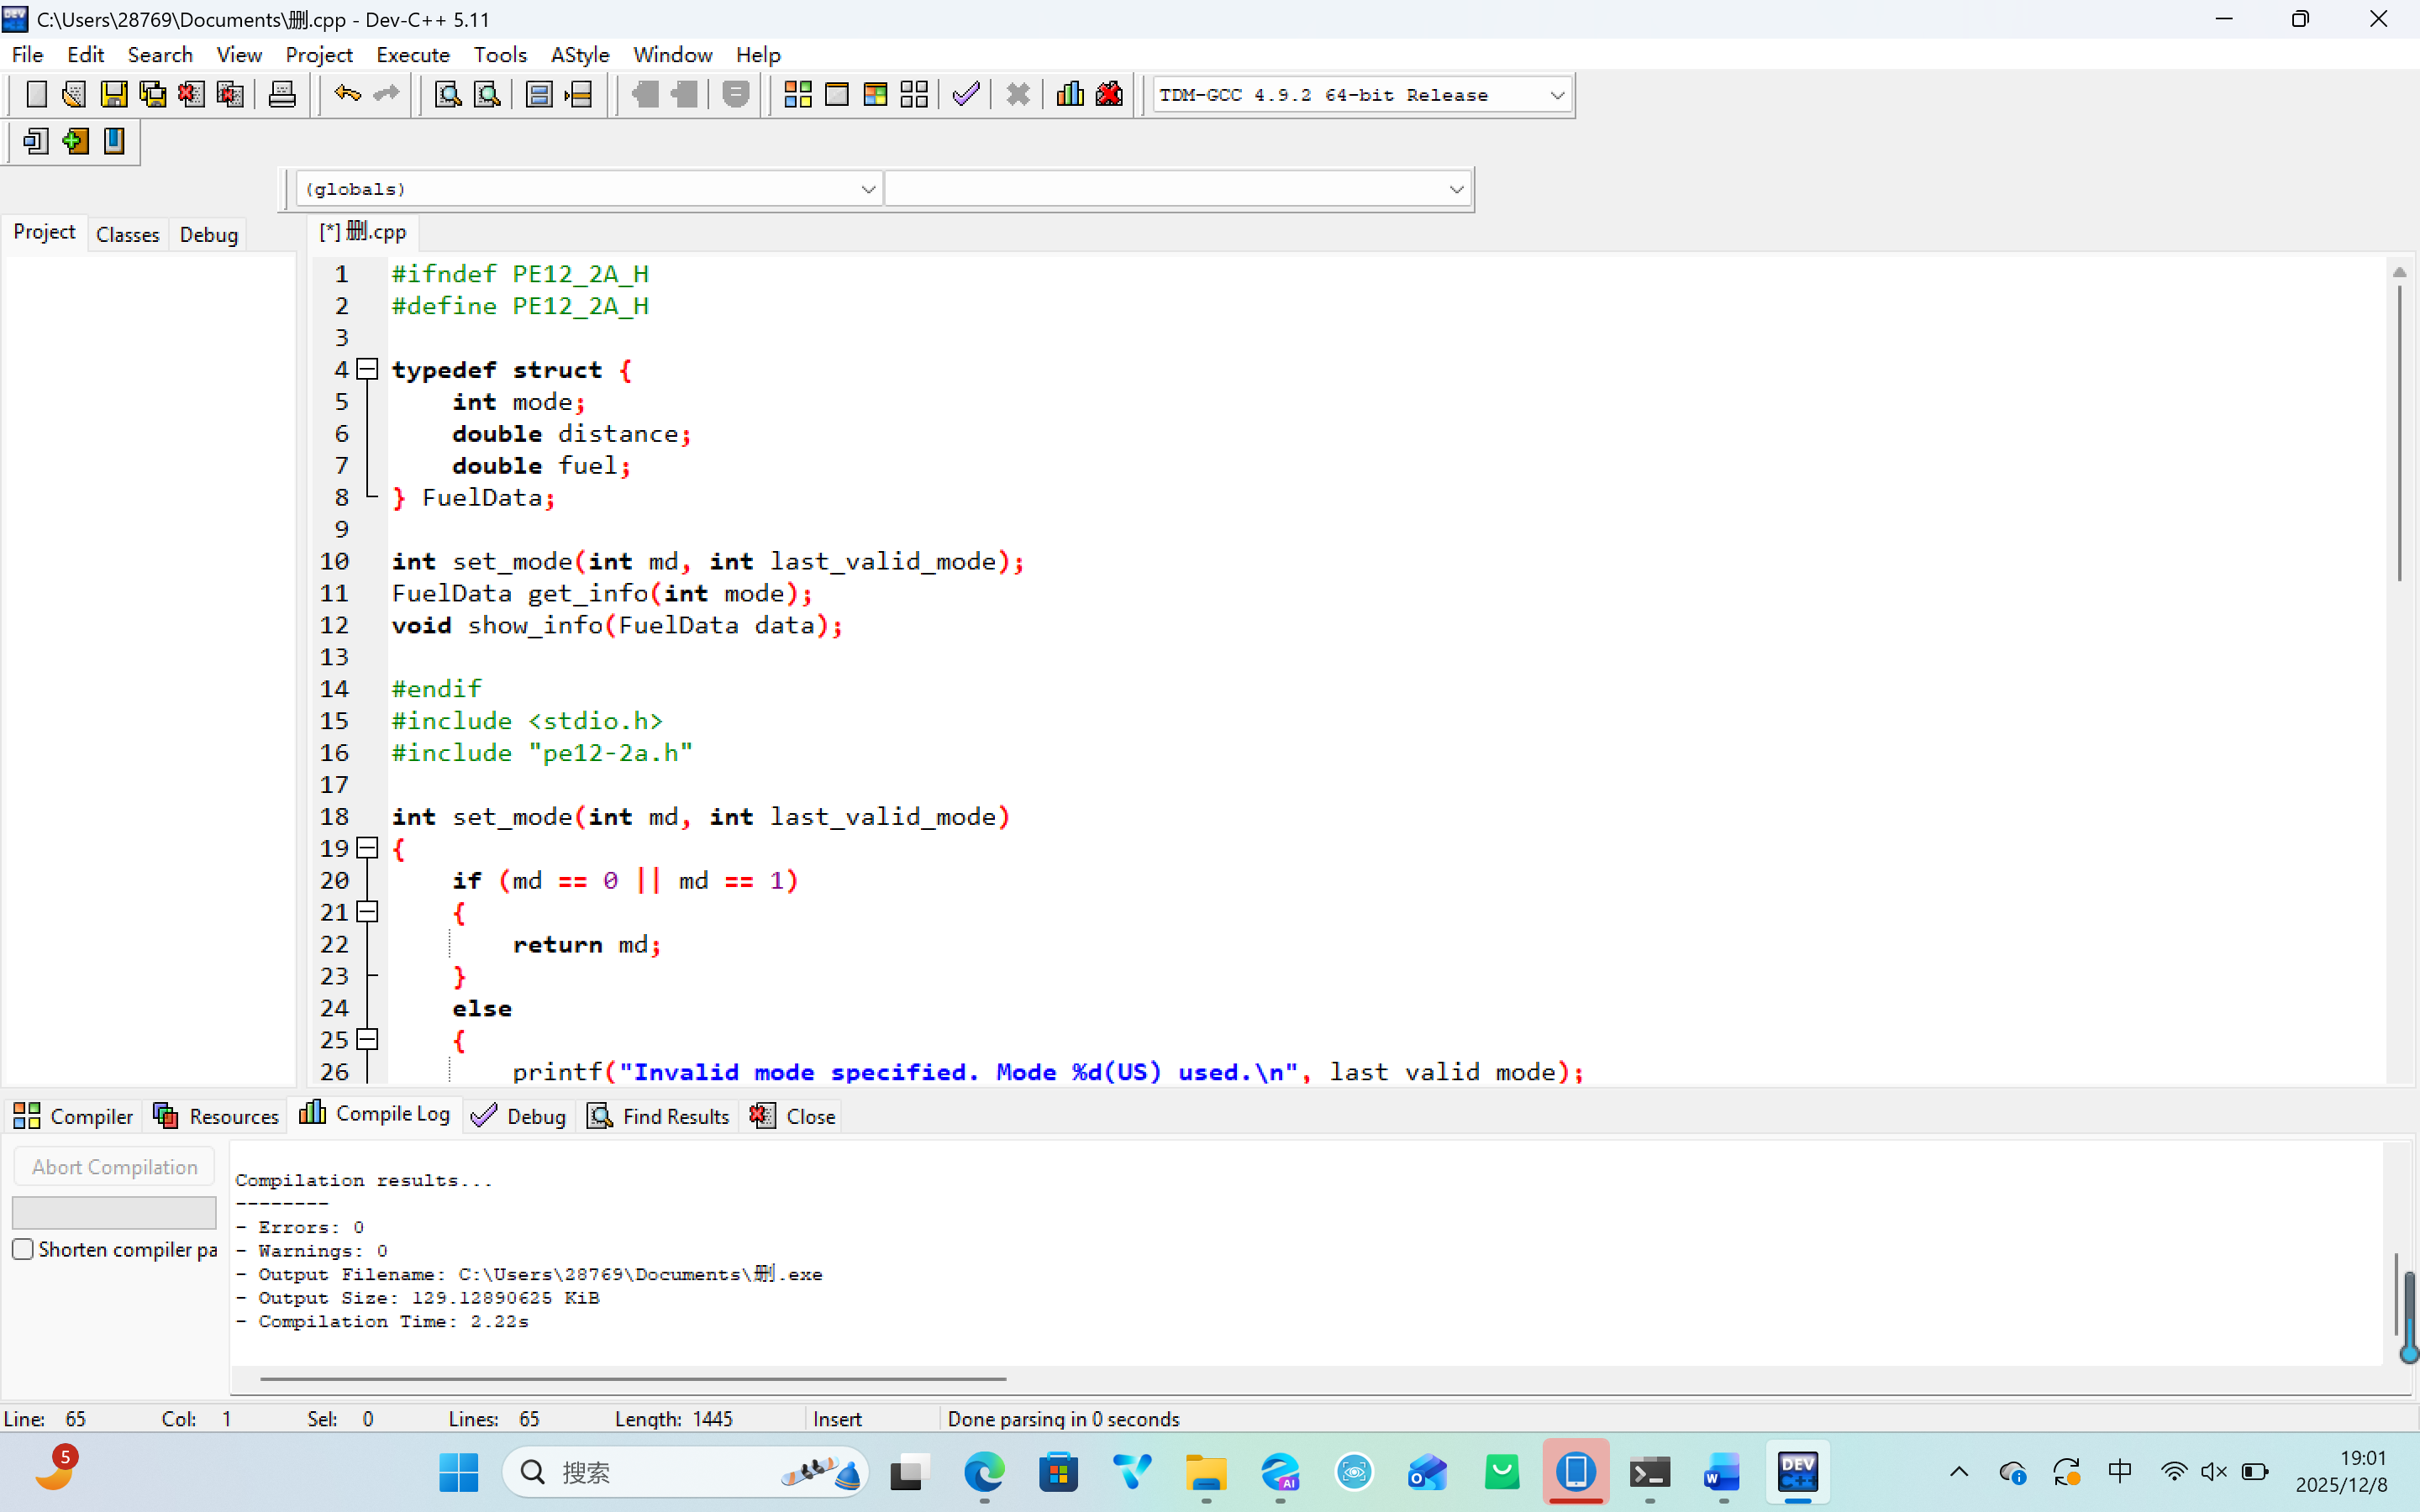Screen dimensions: 2420x1512
Task: Click the Insert snippet green plus icon
Action: pyautogui.click(x=75, y=141)
